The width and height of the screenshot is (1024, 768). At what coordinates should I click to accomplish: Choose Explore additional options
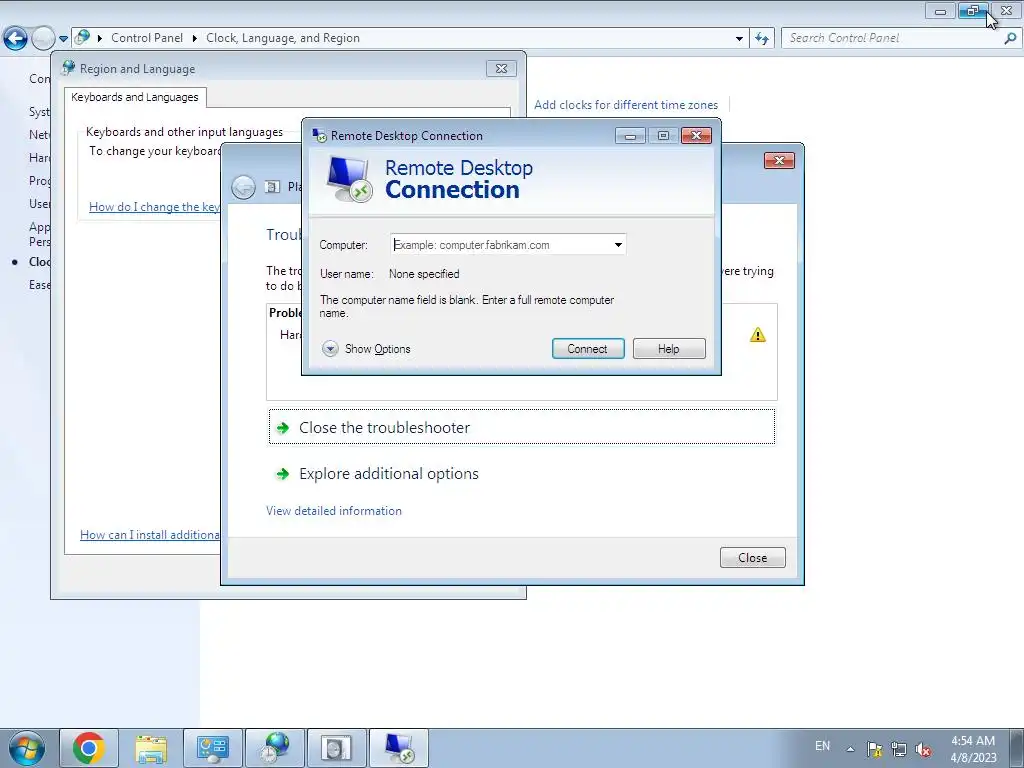click(x=389, y=474)
